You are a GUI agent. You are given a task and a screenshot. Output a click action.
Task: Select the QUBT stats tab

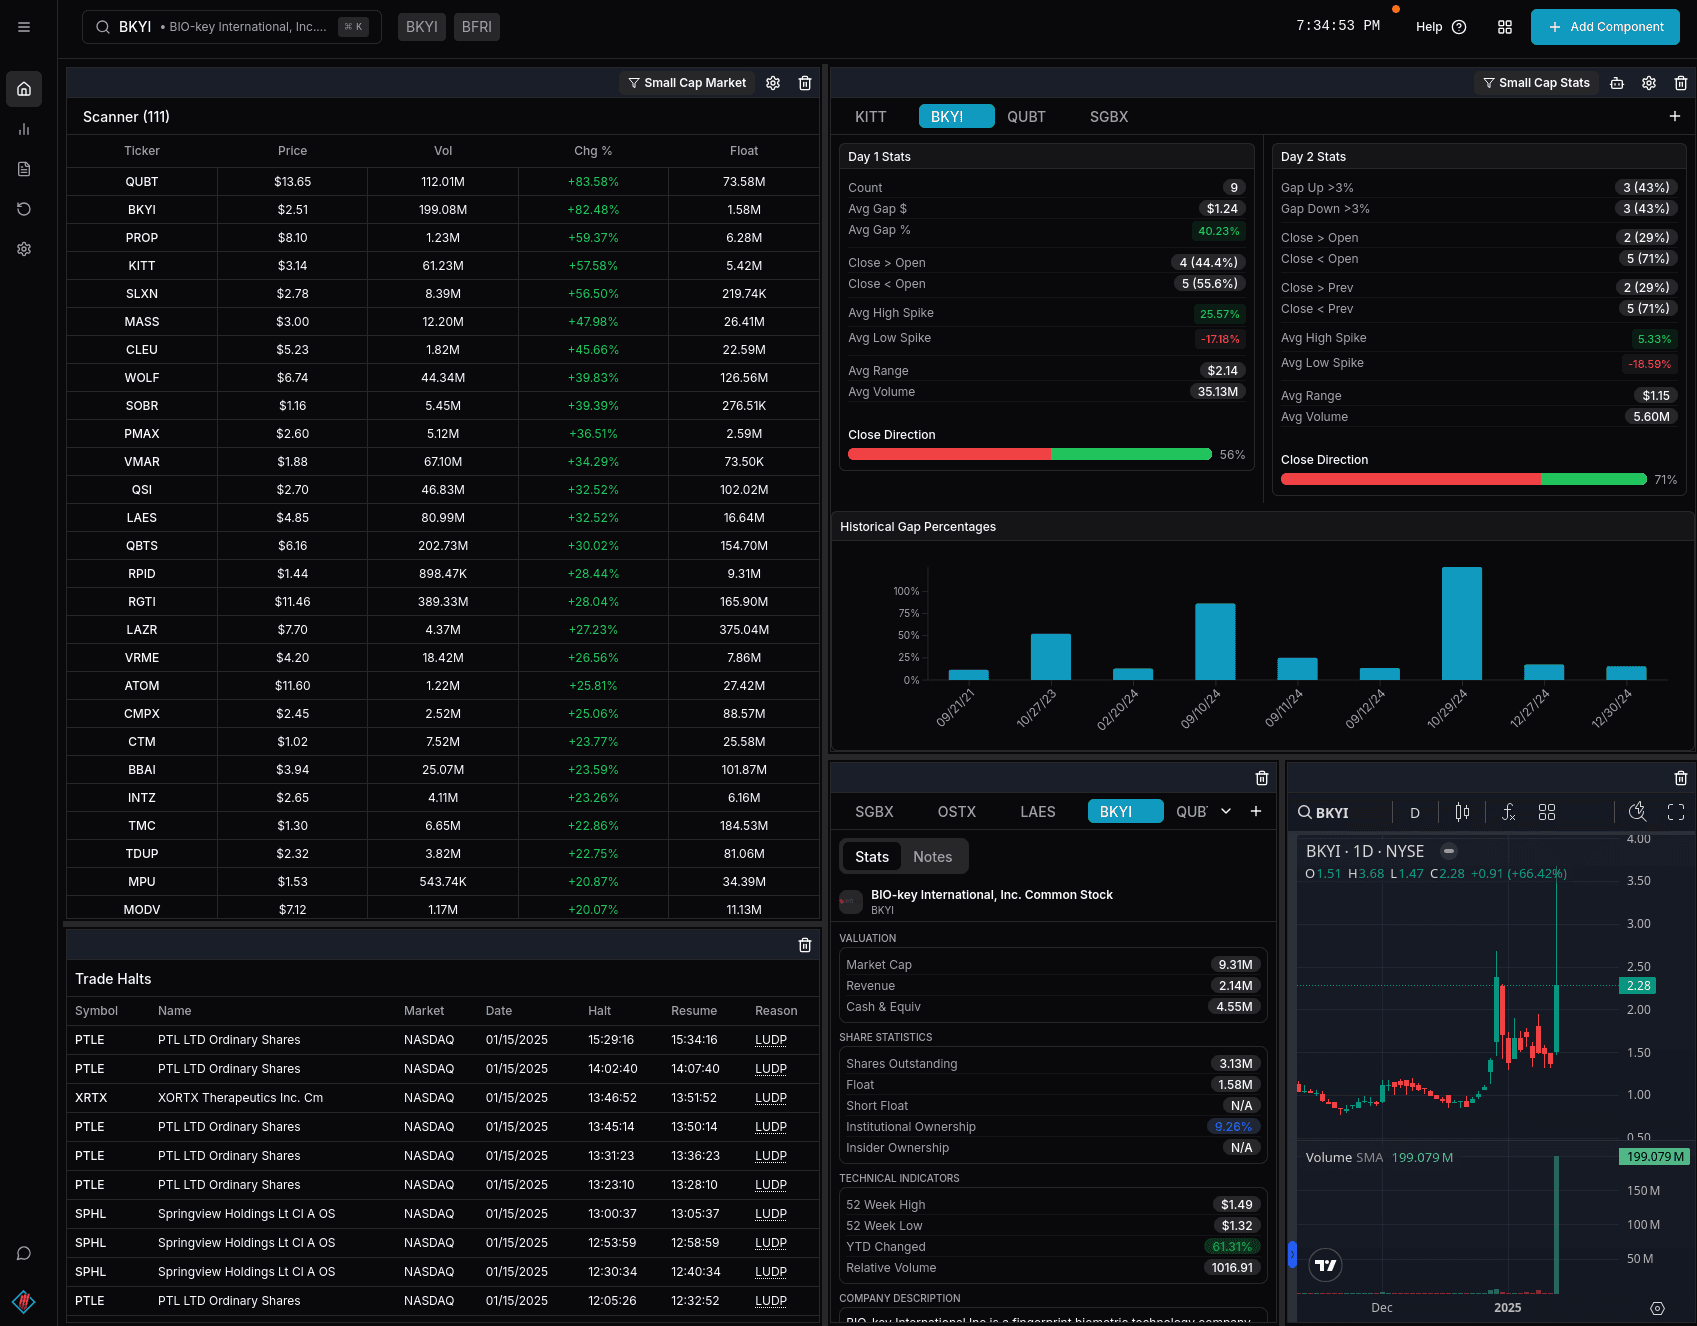1026,117
